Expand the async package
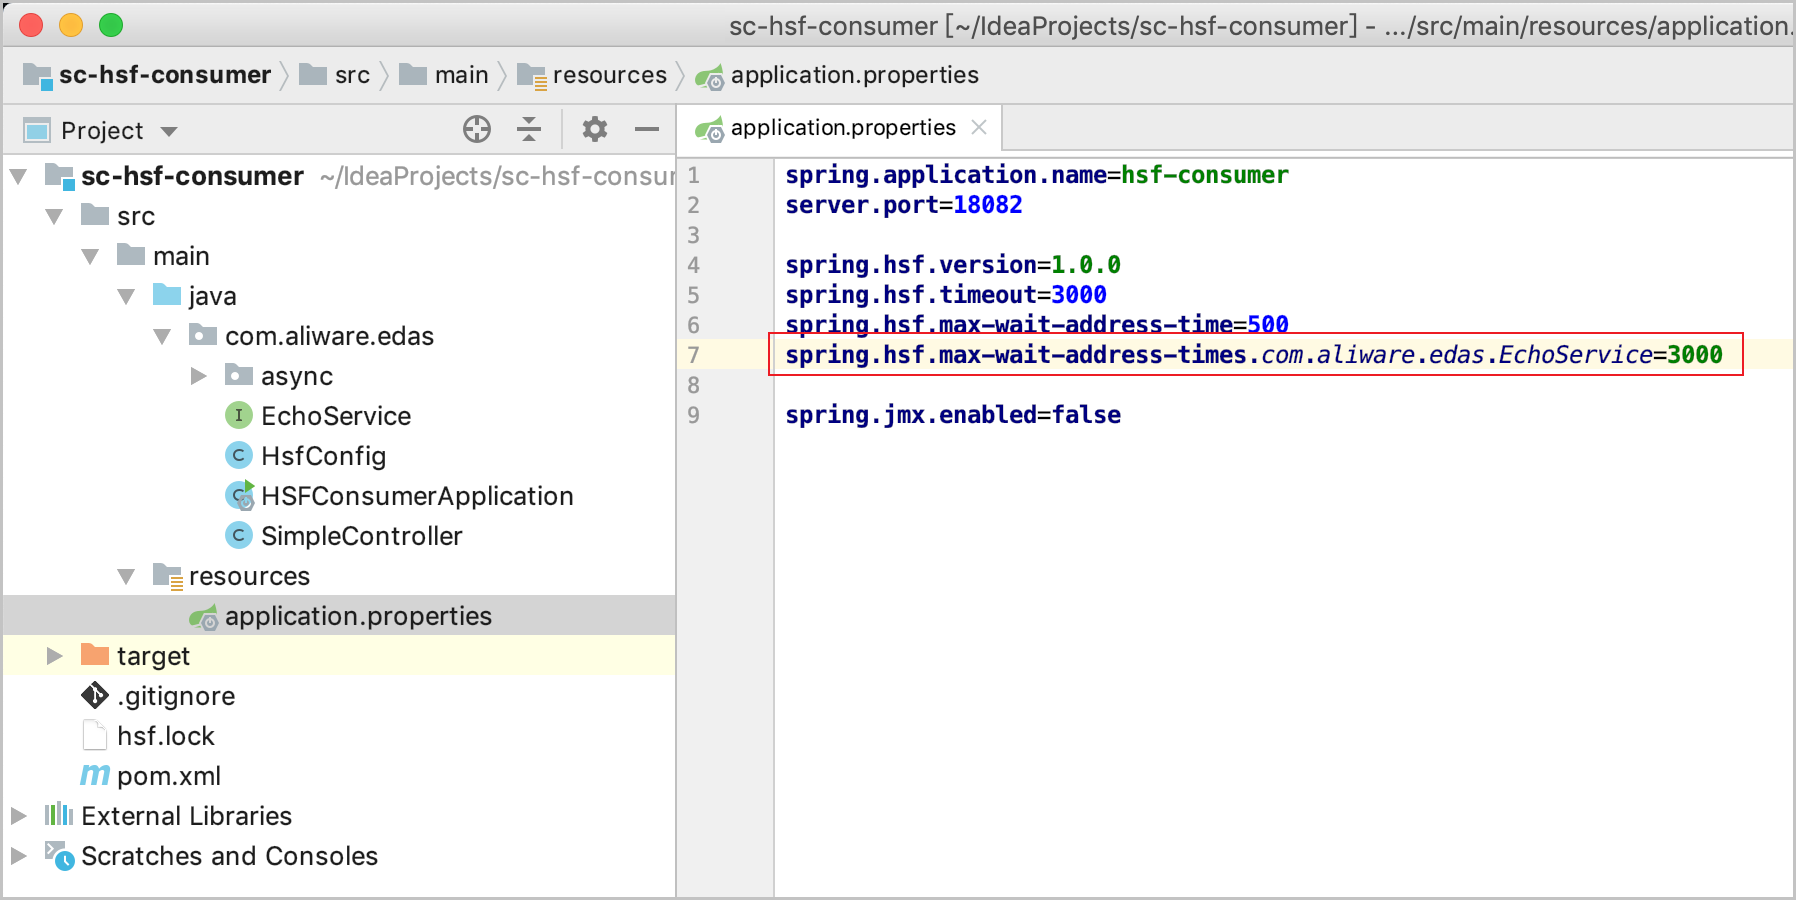The image size is (1796, 900). [198, 376]
